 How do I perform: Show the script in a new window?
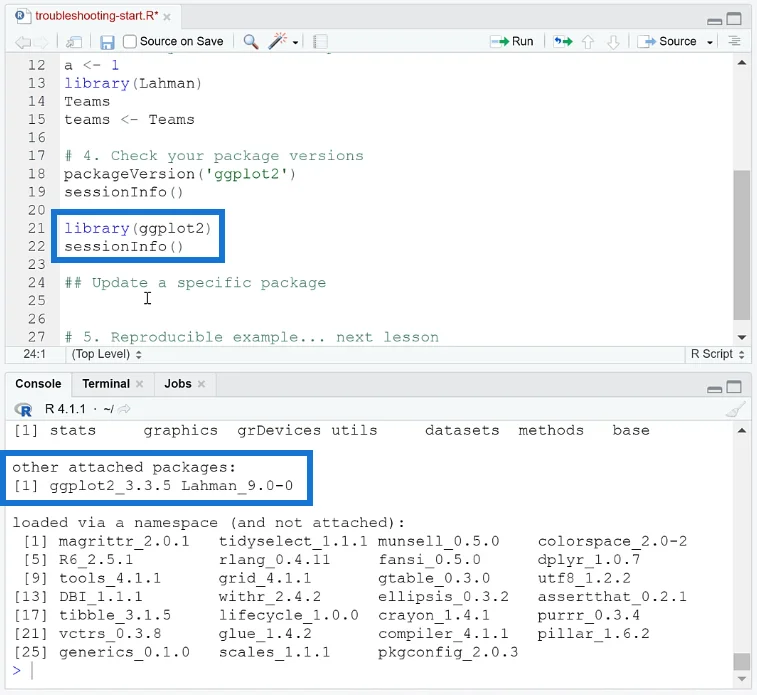coord(74,42)
